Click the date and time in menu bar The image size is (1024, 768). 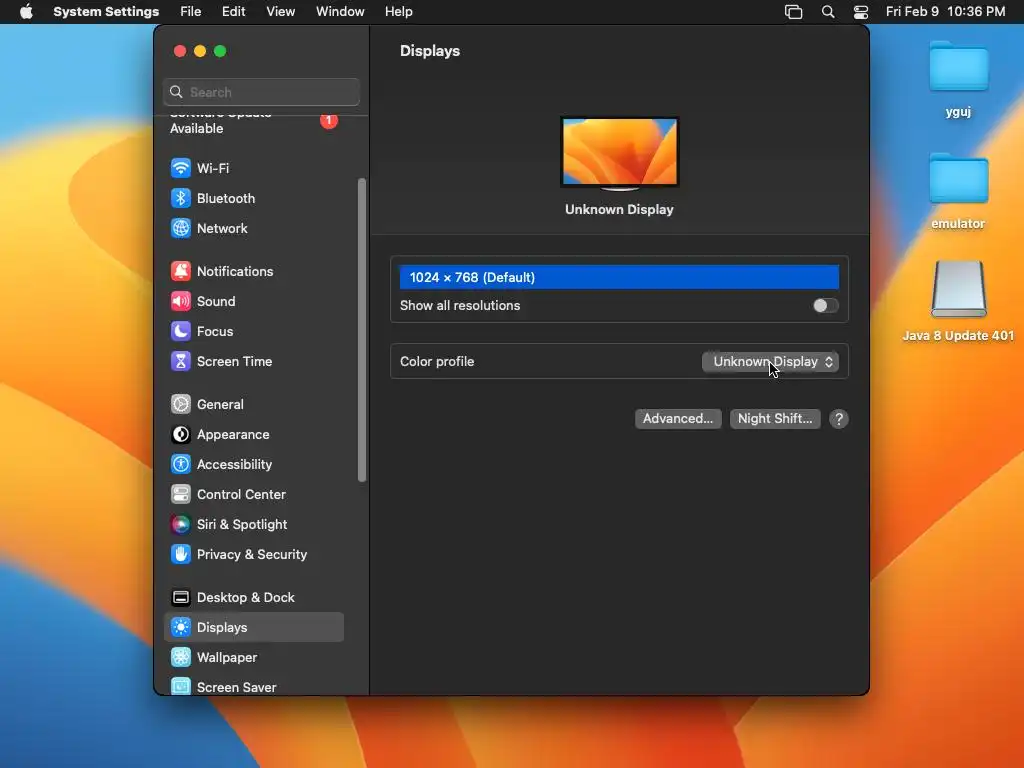coord(946,12)
